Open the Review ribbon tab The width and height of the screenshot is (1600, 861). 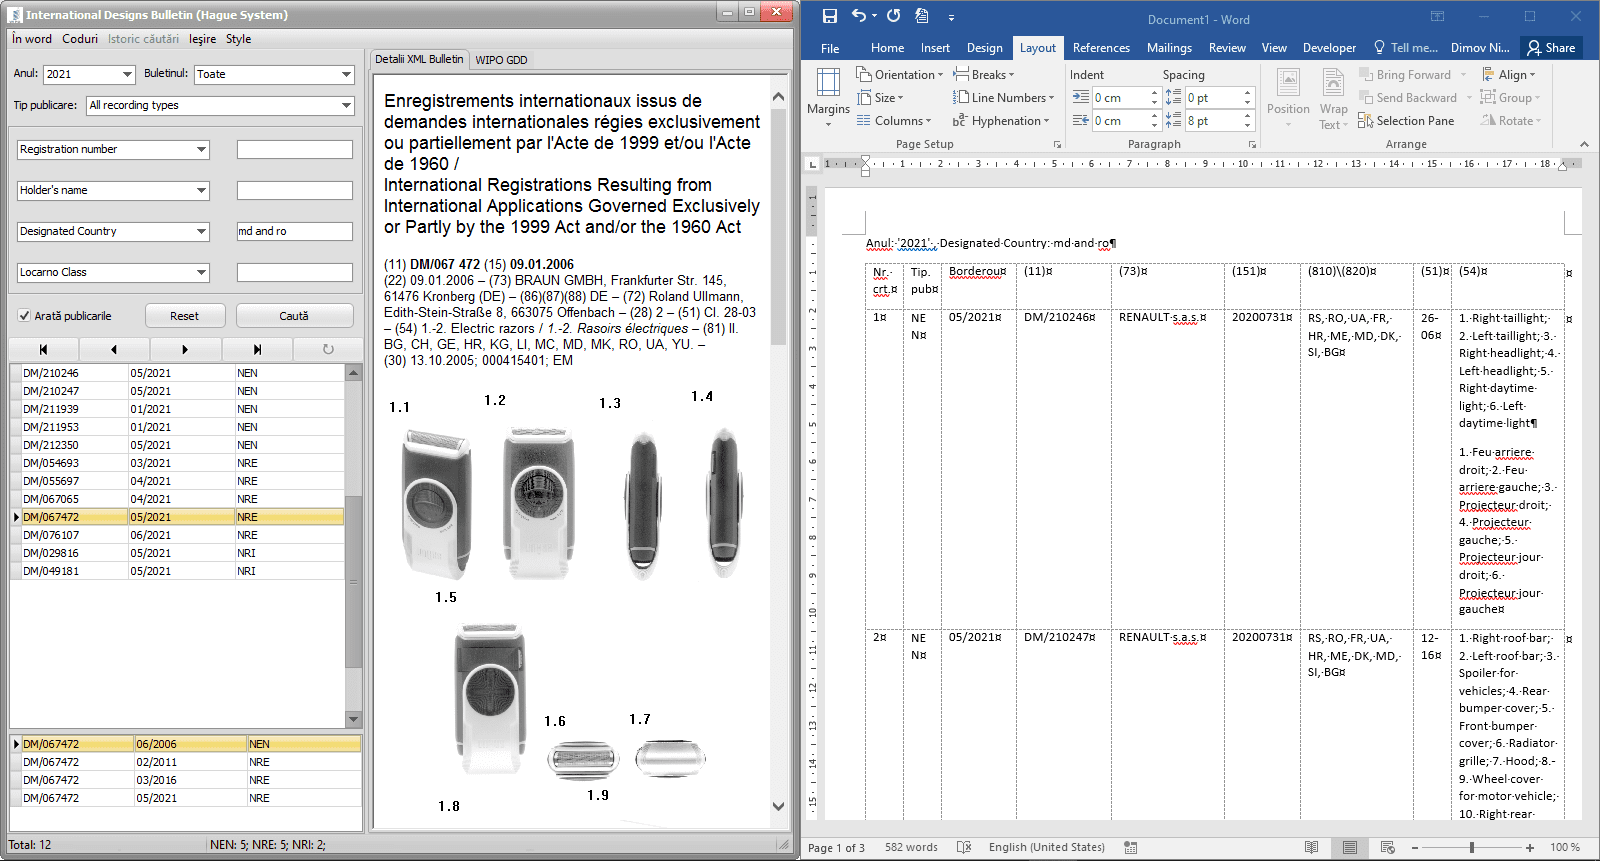(1227, 48)
